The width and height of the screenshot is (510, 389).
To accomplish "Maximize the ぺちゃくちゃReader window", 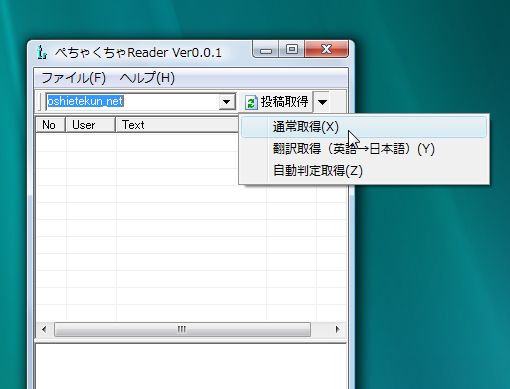I will click(292, 50).
